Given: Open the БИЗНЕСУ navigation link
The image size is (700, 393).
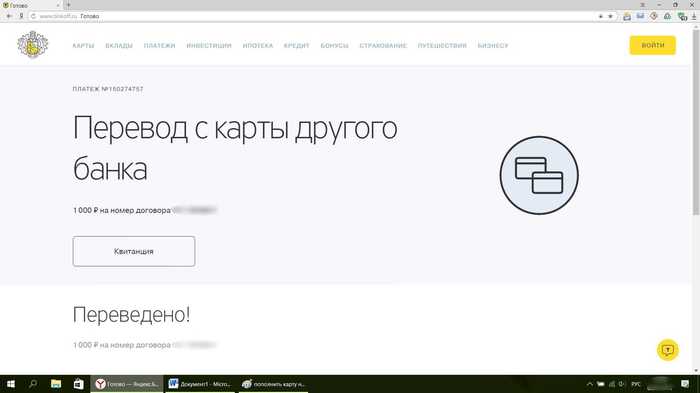Looking at the screenshot, I should point(493,46).
